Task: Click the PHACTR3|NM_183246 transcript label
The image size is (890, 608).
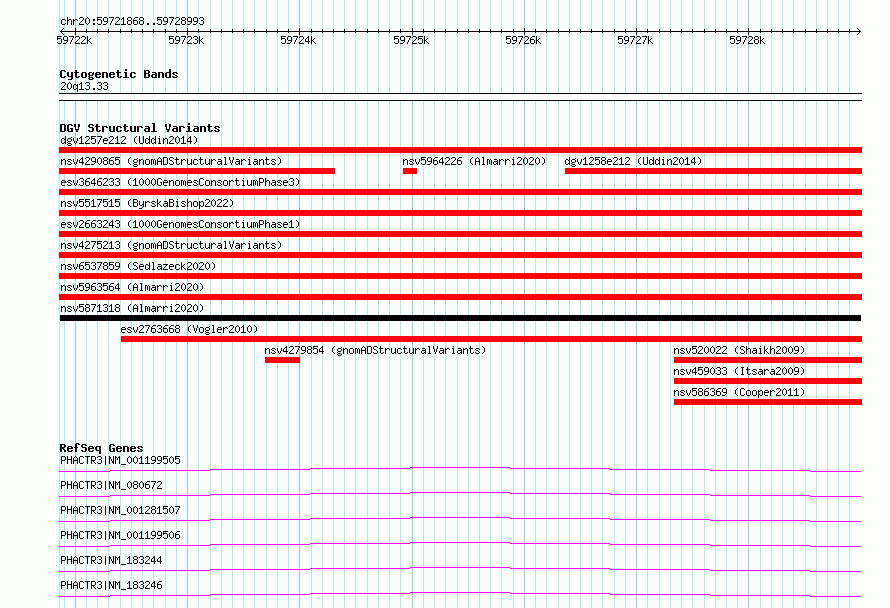Action: pos(111,585)
